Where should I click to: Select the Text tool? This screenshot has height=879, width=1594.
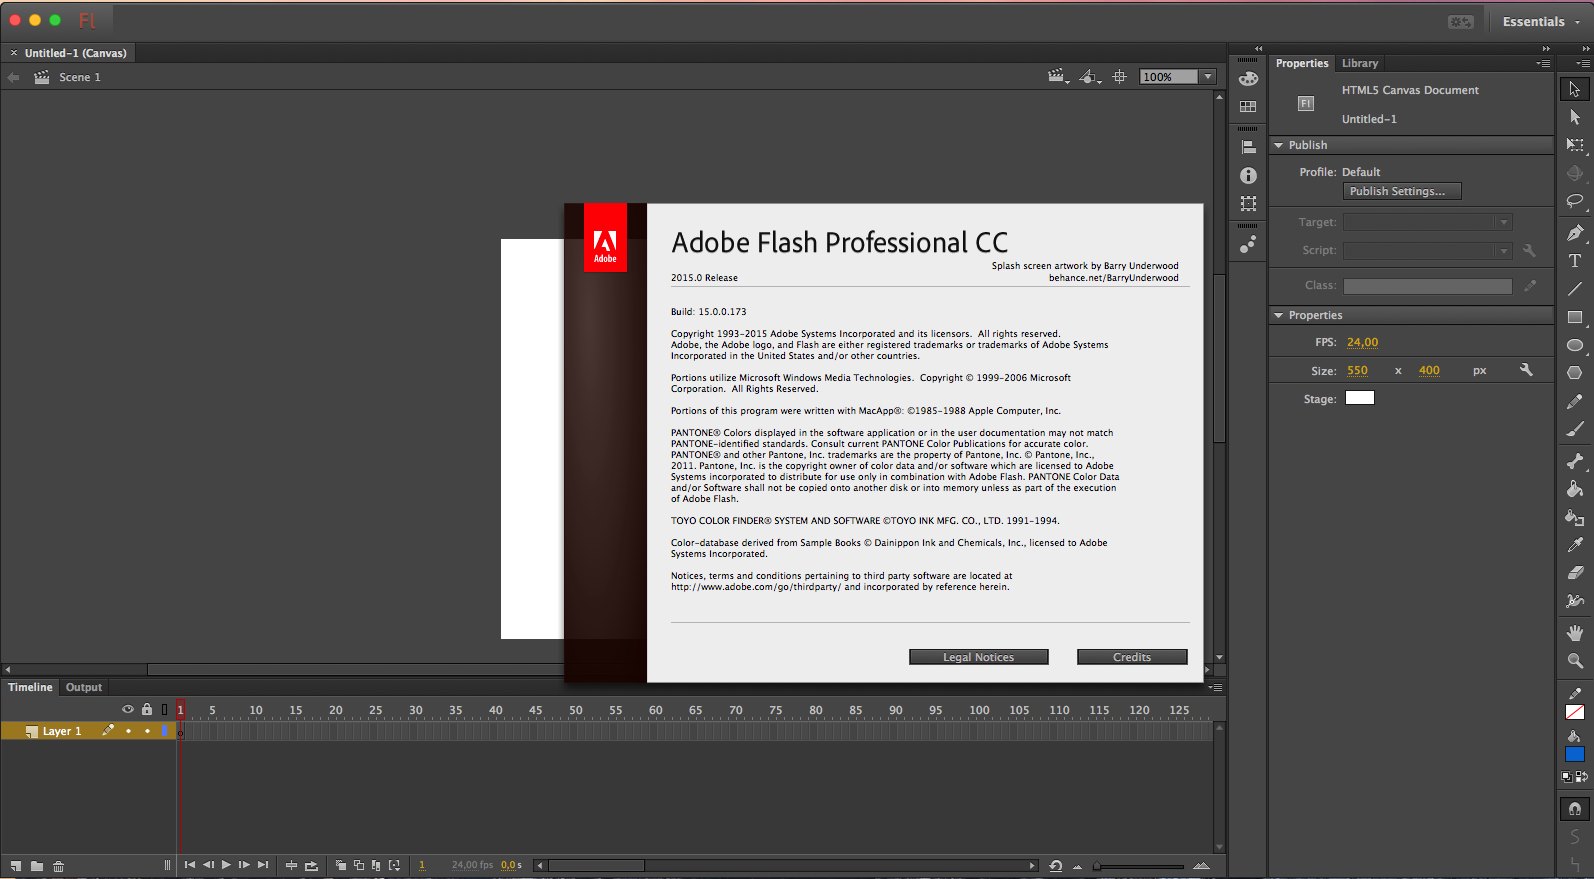pos(1575,260)
